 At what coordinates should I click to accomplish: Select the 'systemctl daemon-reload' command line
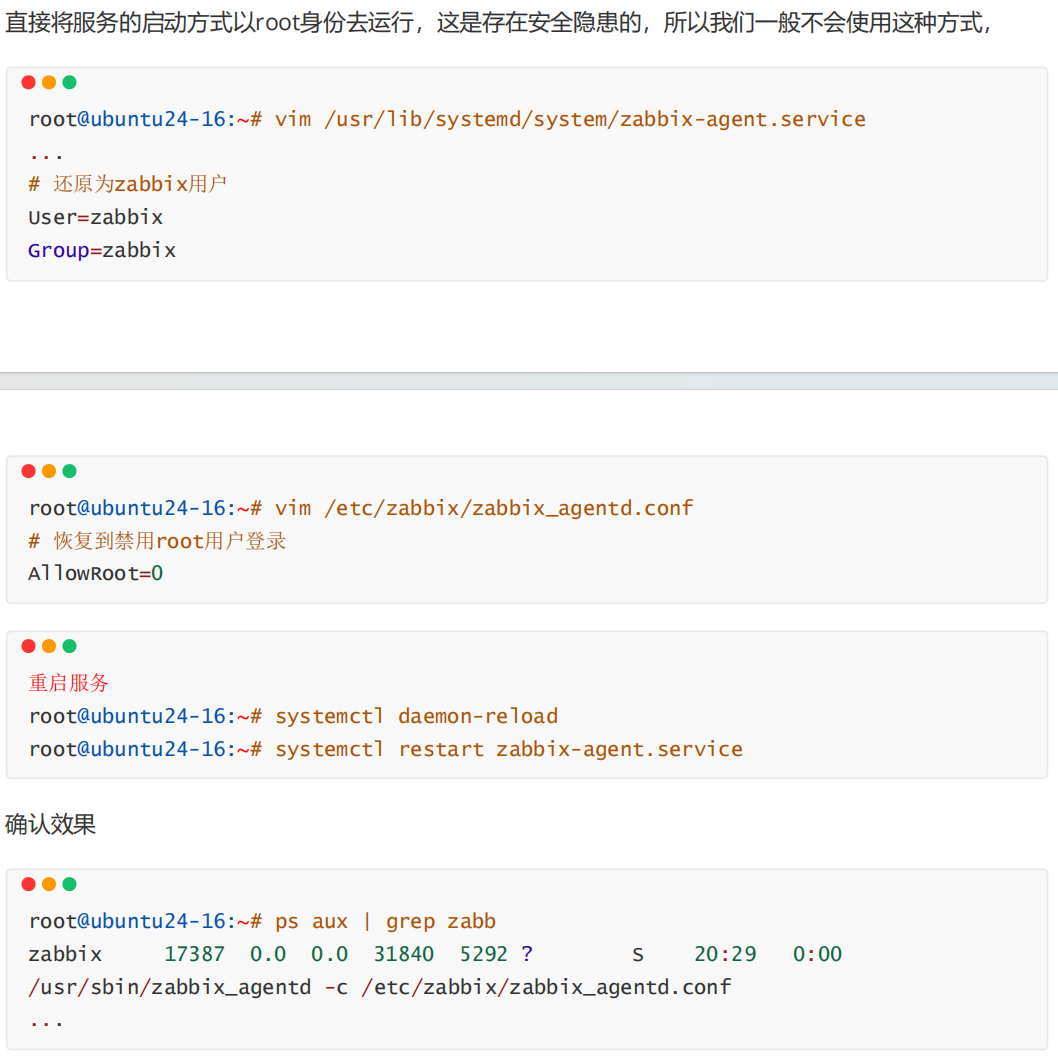293,716
